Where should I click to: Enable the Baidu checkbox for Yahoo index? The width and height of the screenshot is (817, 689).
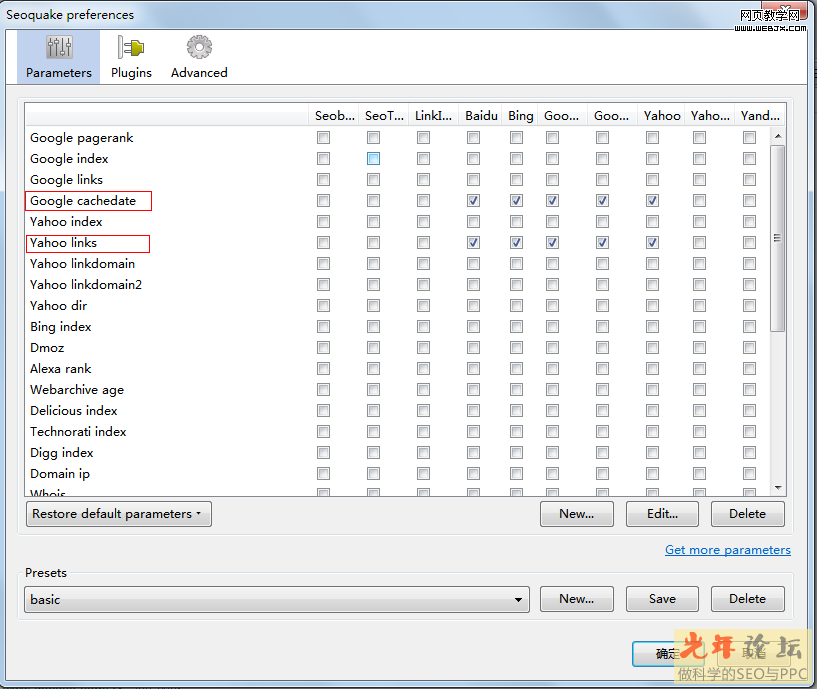473,221
